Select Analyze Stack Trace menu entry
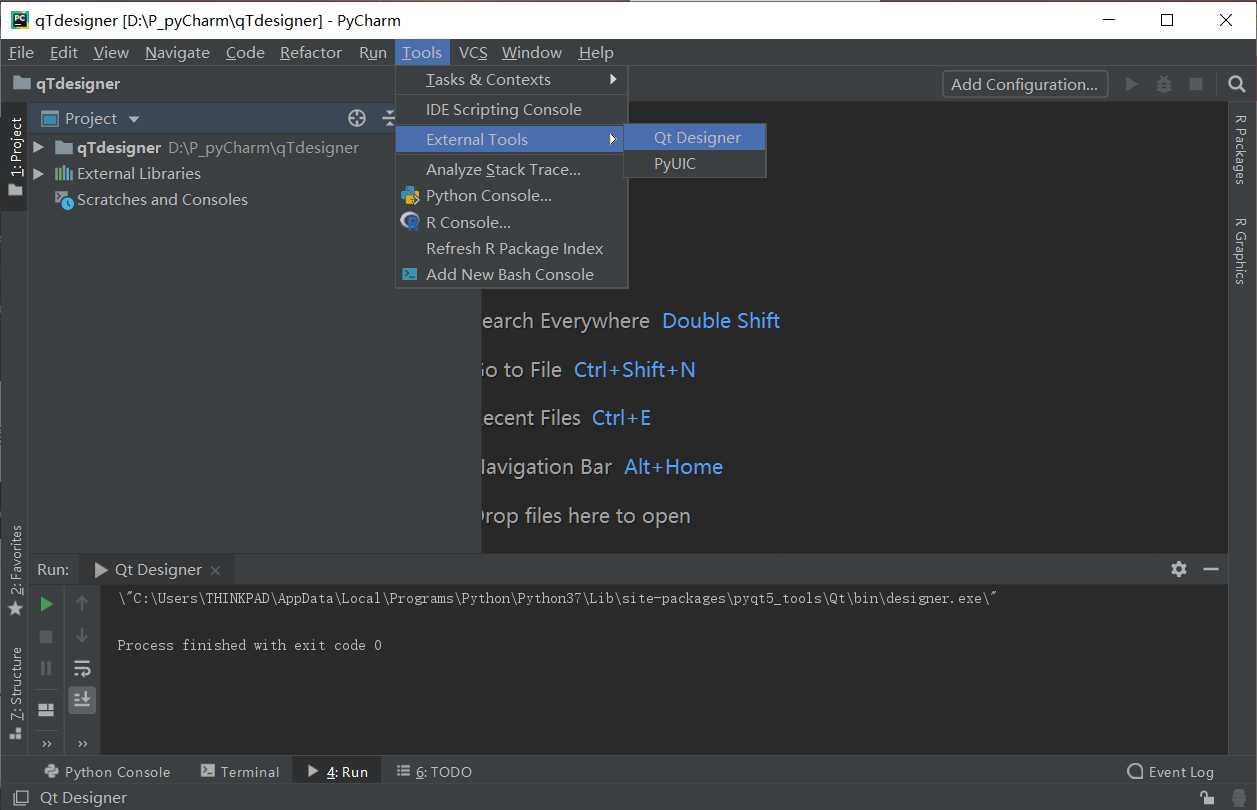 point(512,170)
